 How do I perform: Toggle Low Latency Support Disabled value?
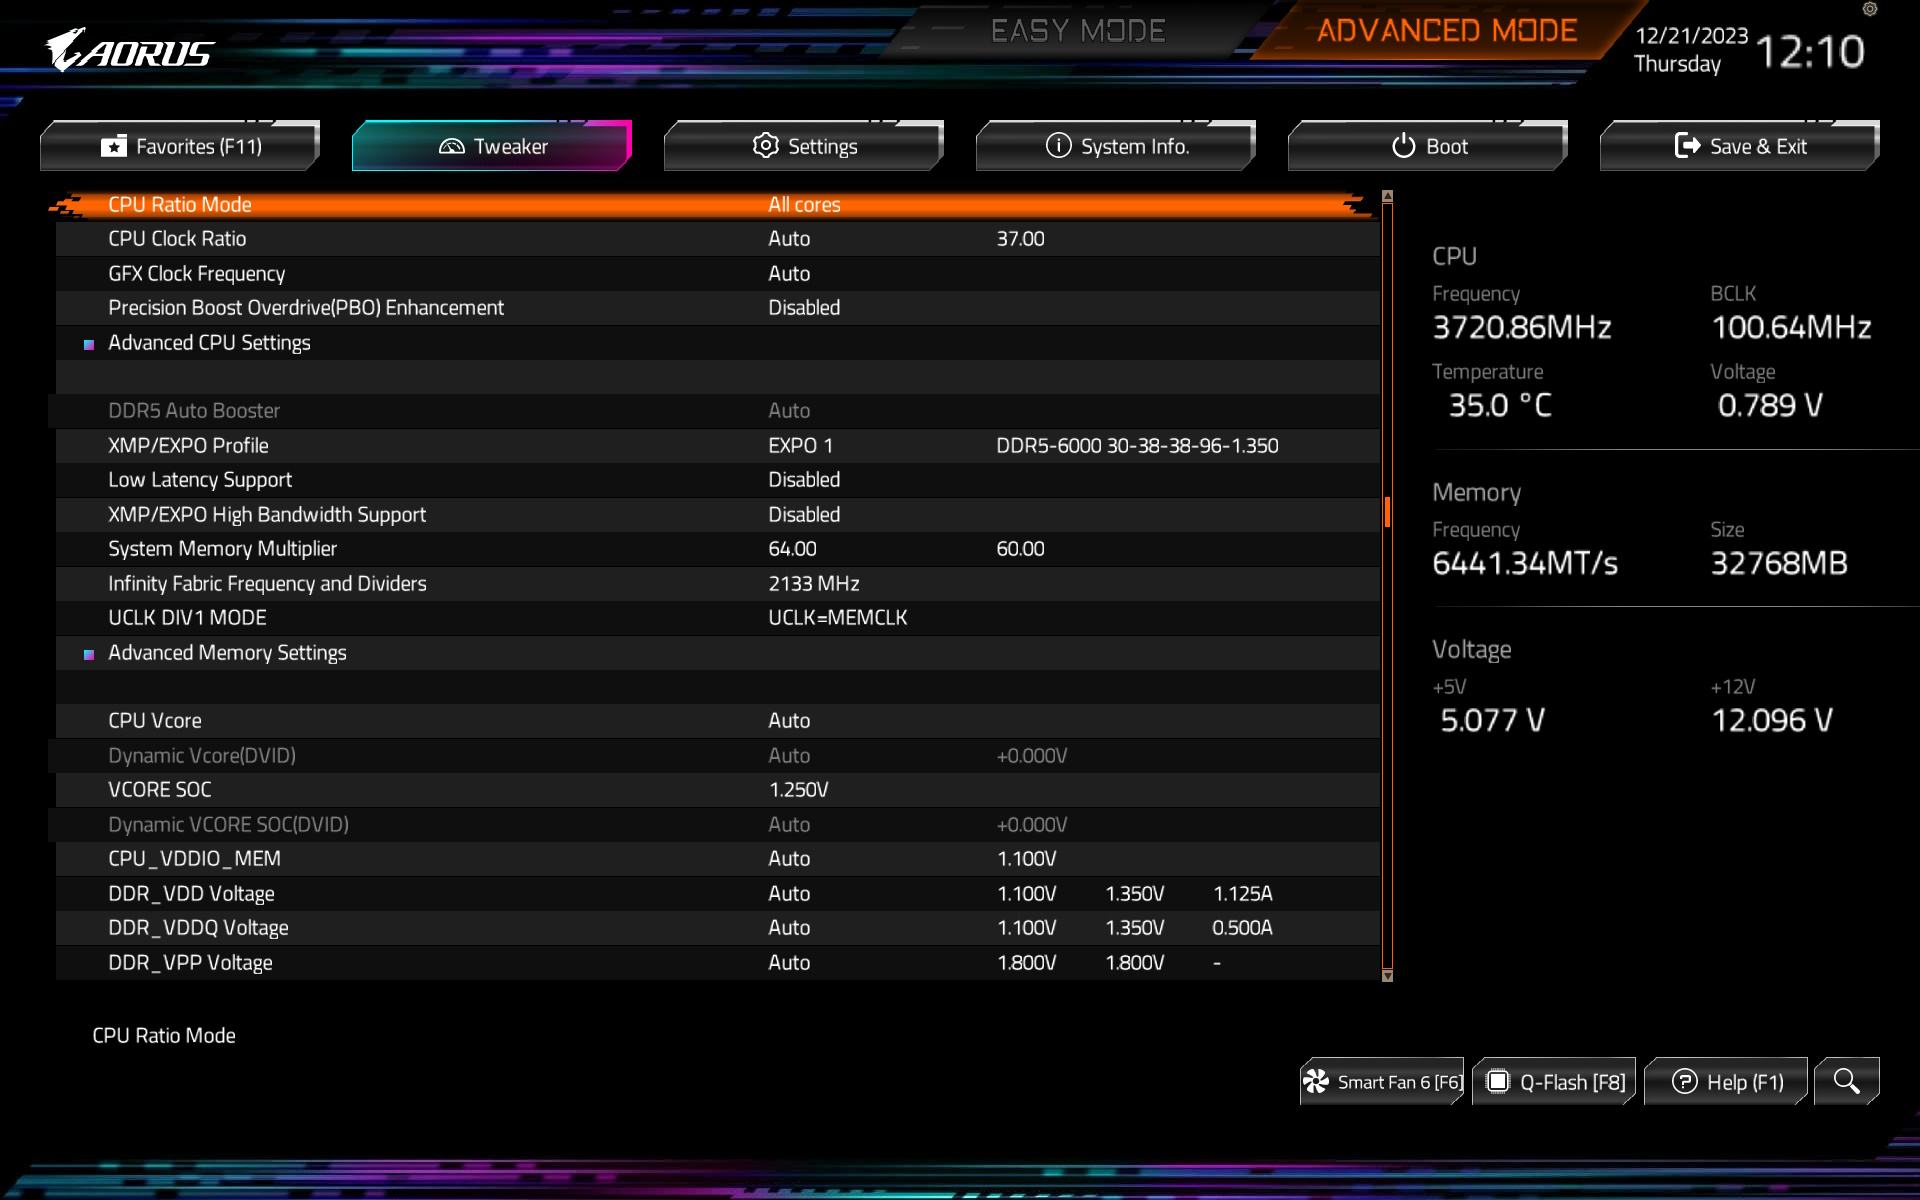click(x=804, y=480)
